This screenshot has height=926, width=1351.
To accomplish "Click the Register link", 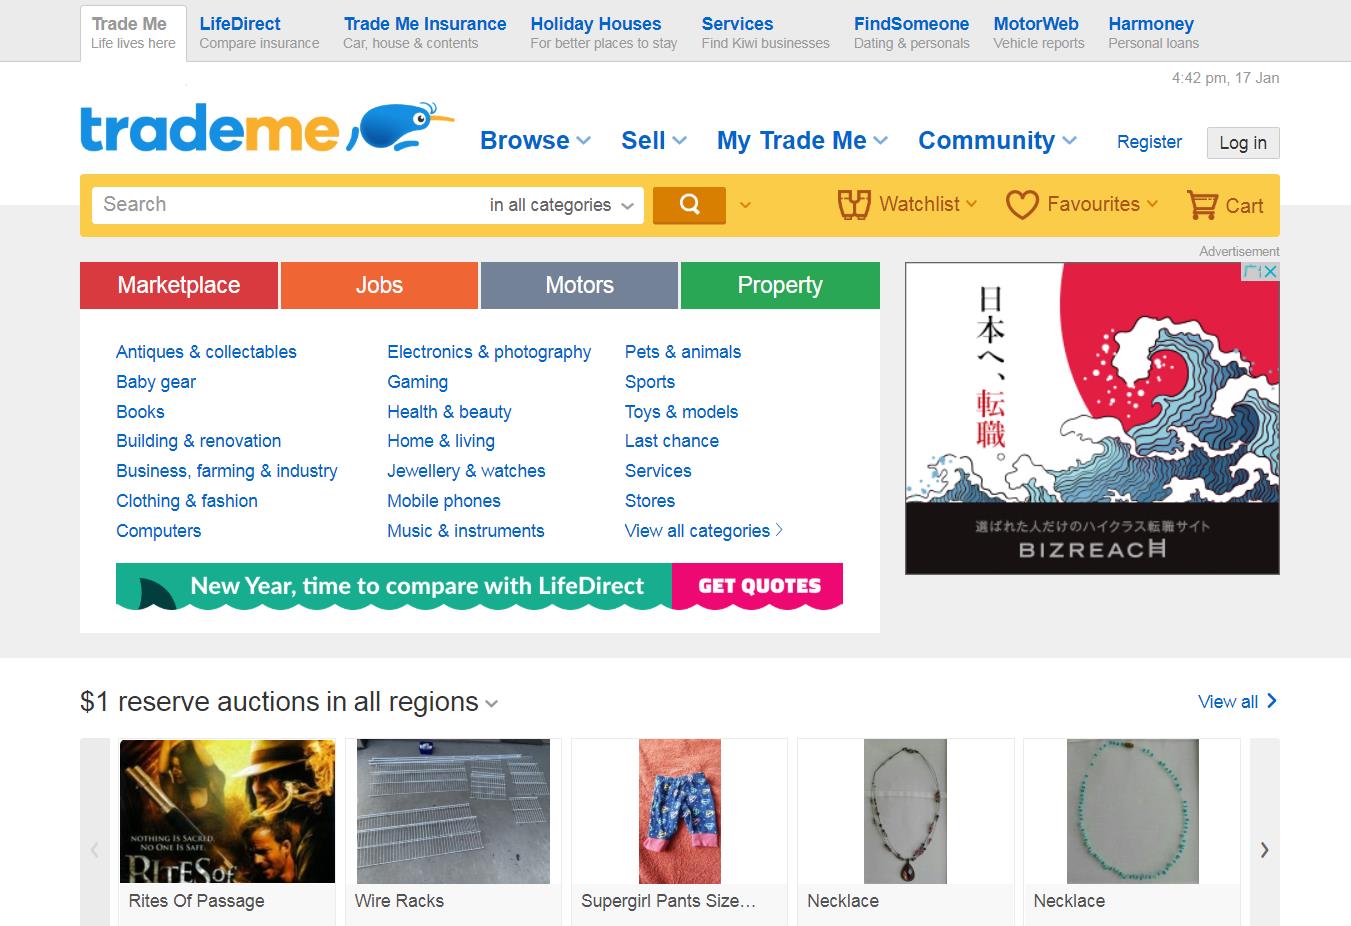I will point(1149,142).
